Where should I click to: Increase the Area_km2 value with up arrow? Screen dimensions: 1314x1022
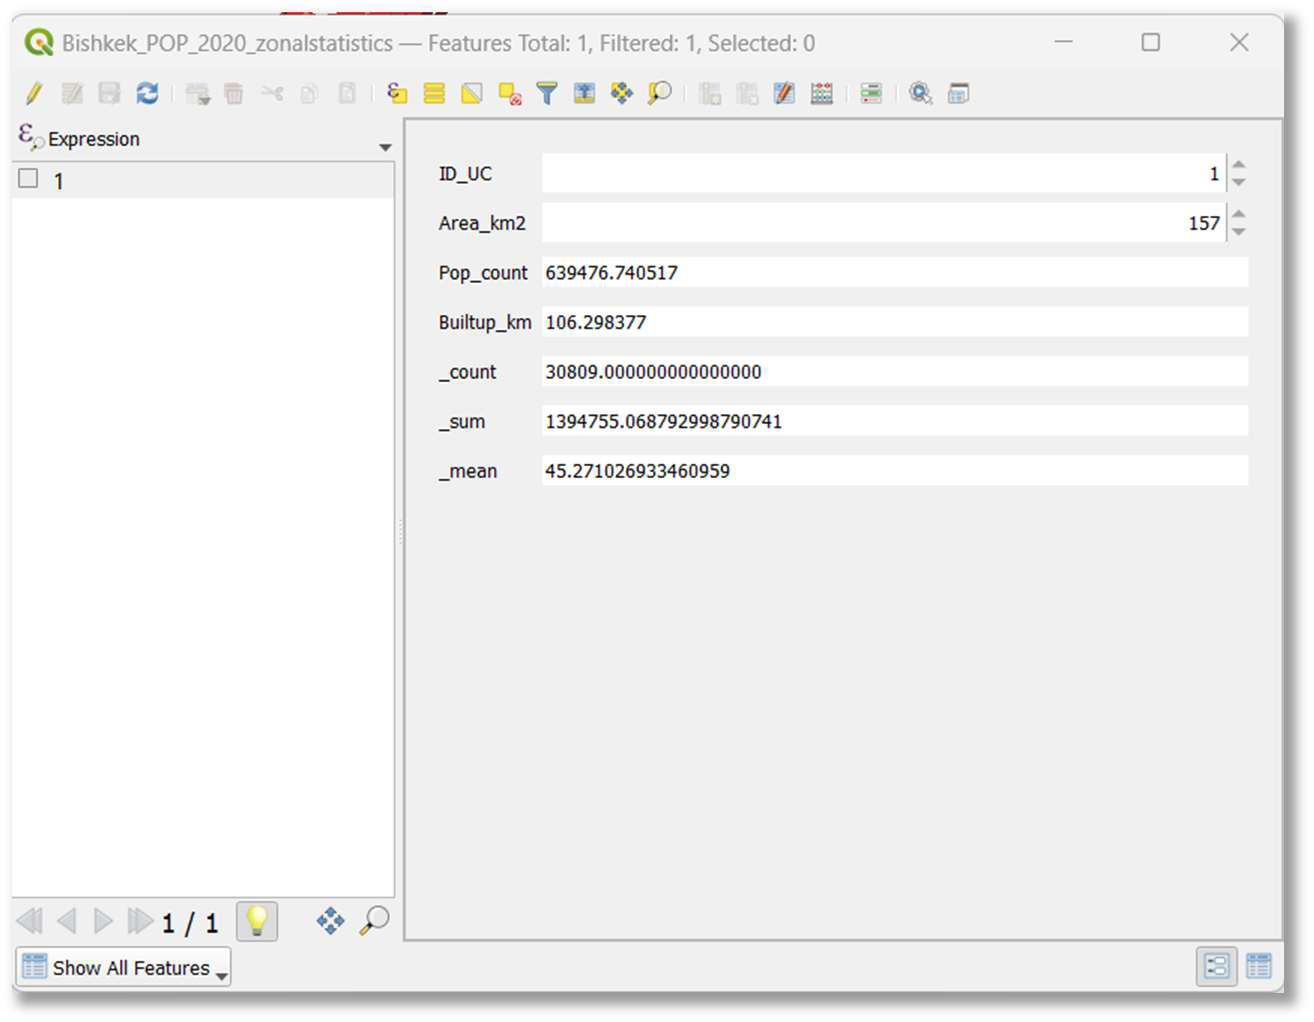pos(1239,213)
